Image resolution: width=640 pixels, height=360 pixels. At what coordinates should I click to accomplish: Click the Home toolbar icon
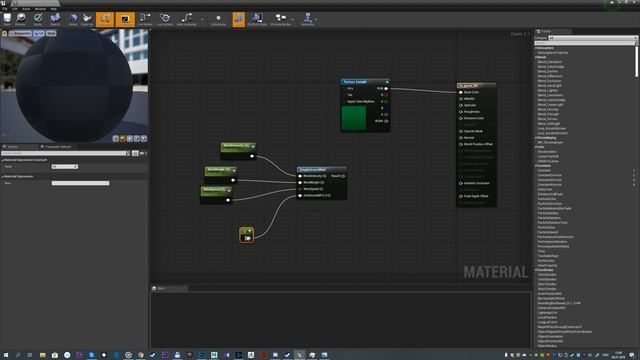click(73, 18)
